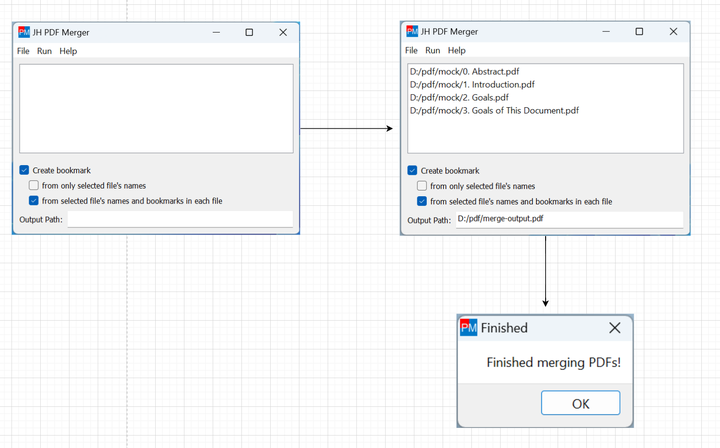The image size is (720, 448).
Task: Maximize the right JH PDF Merger window
Action: [x=639, y=31]
